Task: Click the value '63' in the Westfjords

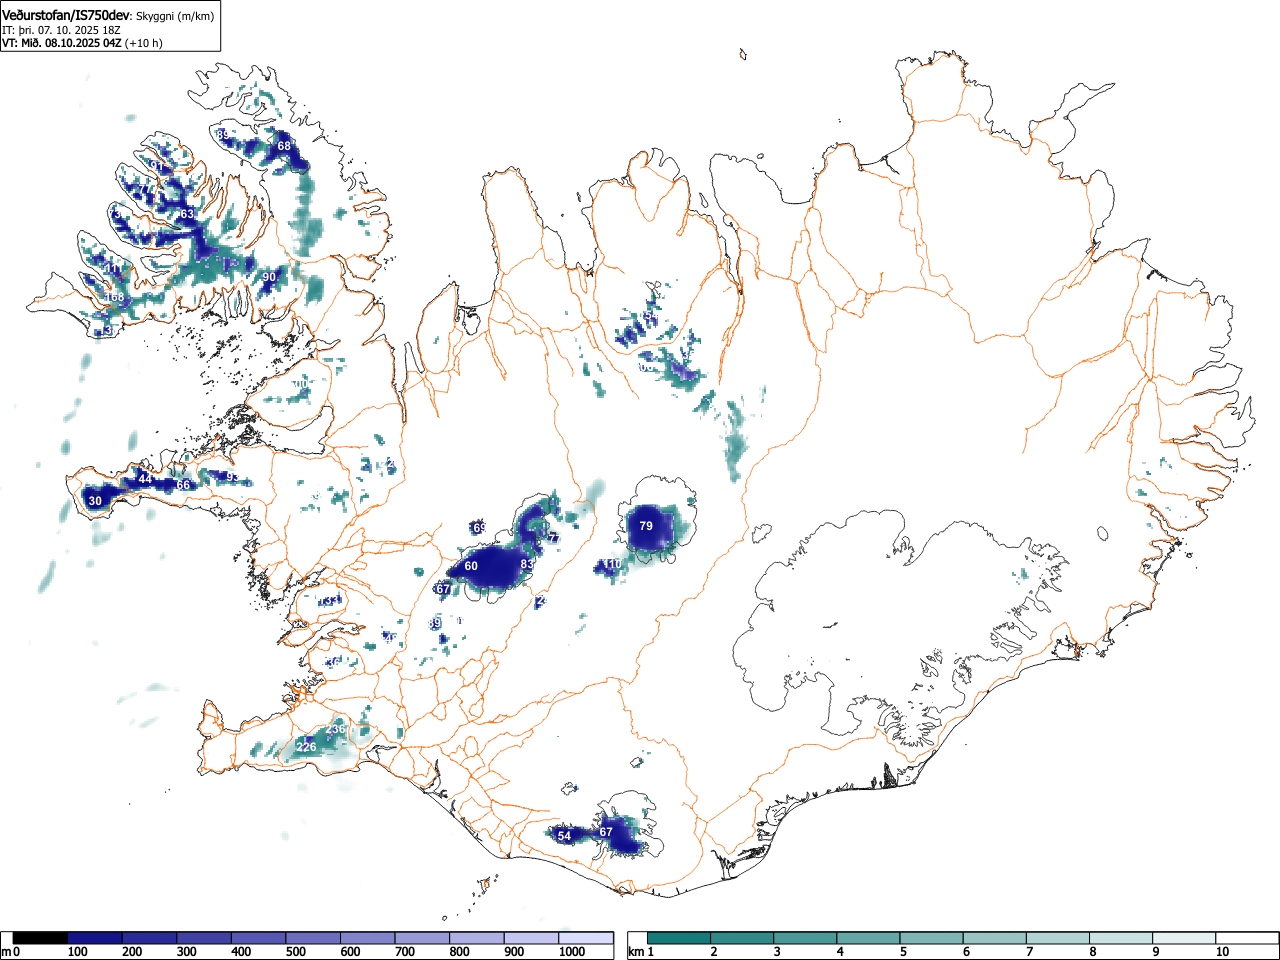Action: pyautogui.click(x=187, y=214)
